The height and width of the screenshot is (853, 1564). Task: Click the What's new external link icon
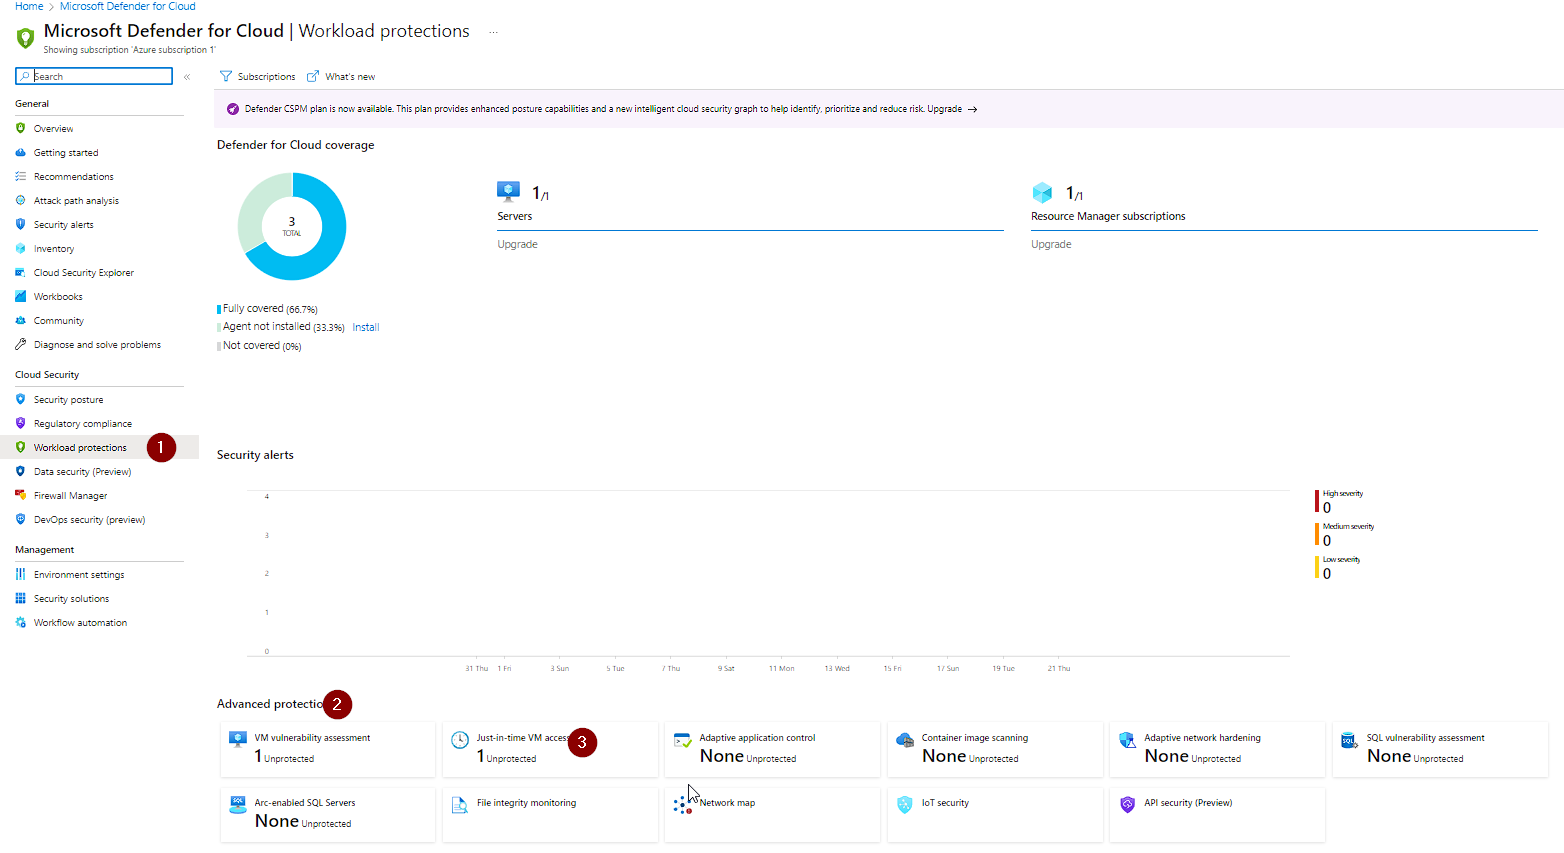tap(313, 76)
